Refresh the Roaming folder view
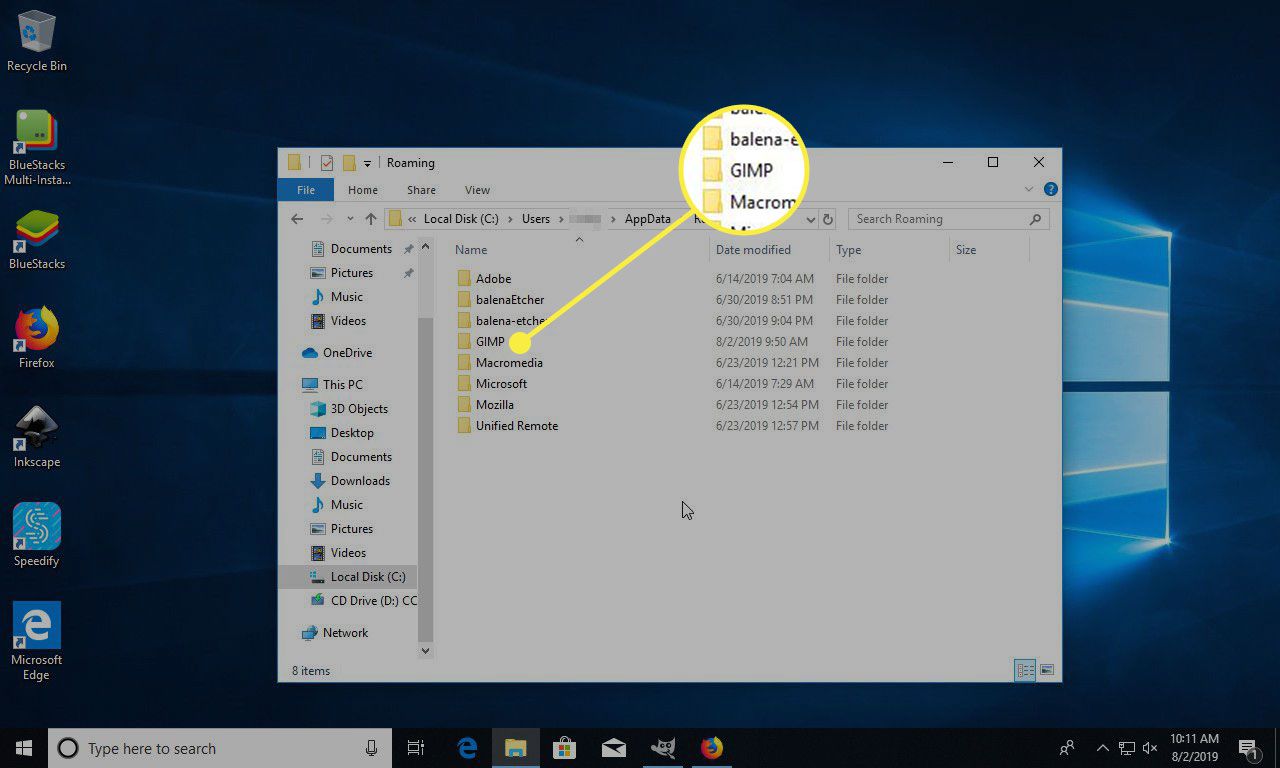 (x=827, y=219)
